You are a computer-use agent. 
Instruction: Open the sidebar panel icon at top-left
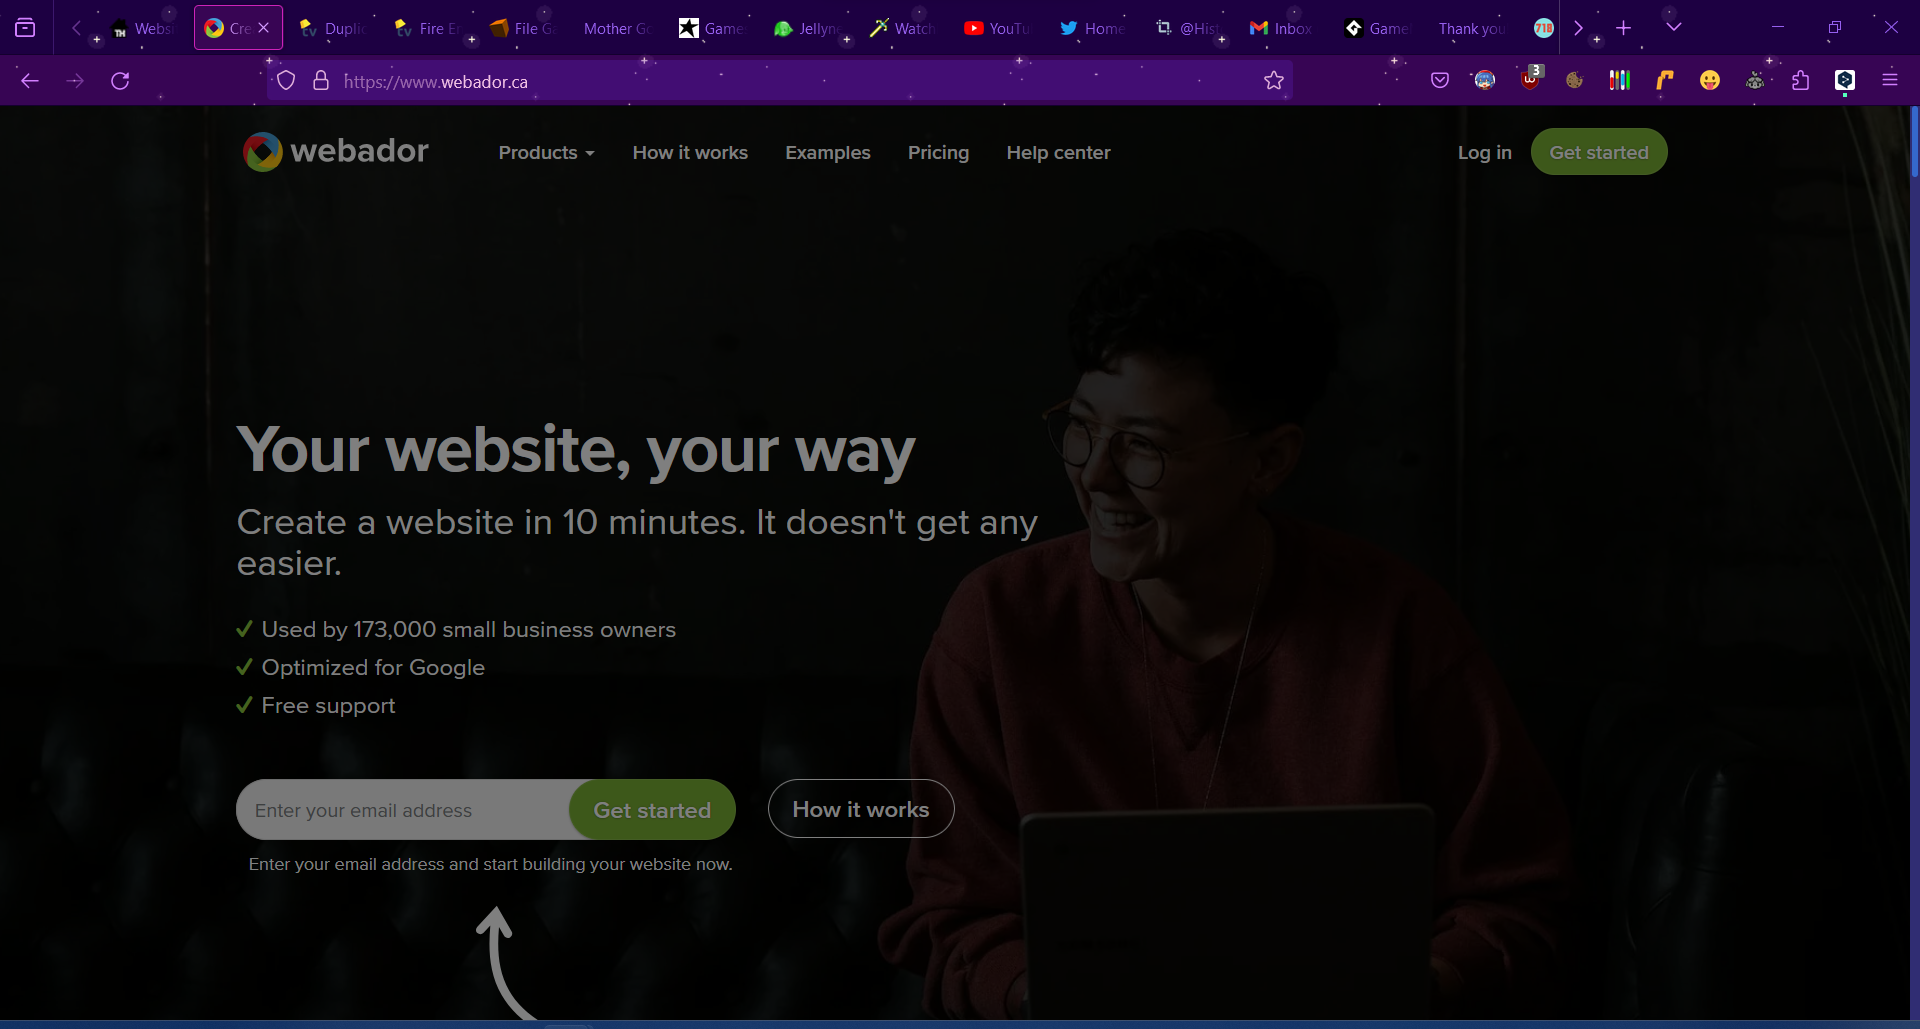point(25,27)
